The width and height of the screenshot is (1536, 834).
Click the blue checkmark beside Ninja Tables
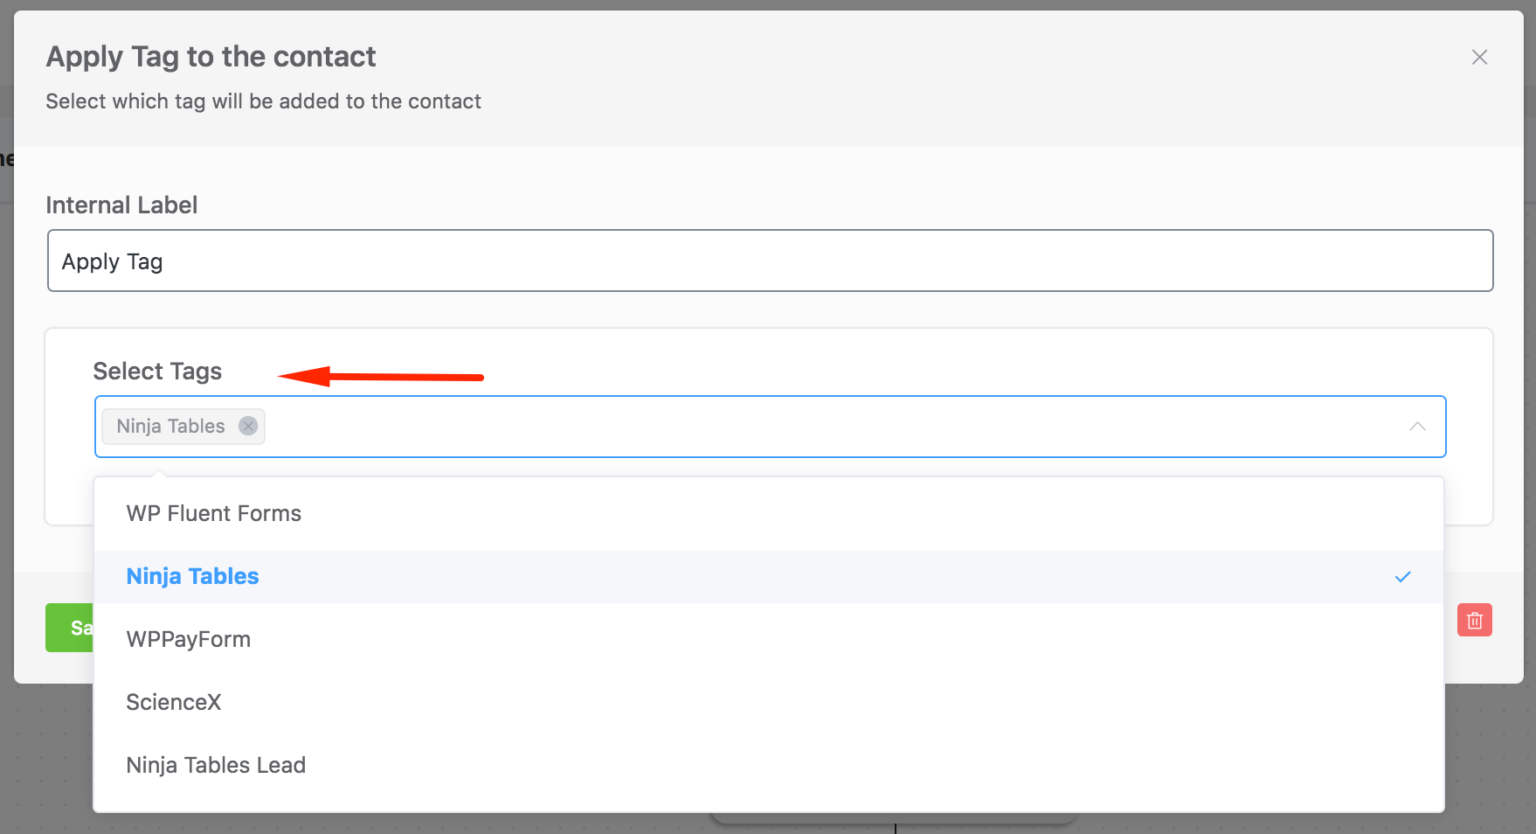pos(1403,577)
